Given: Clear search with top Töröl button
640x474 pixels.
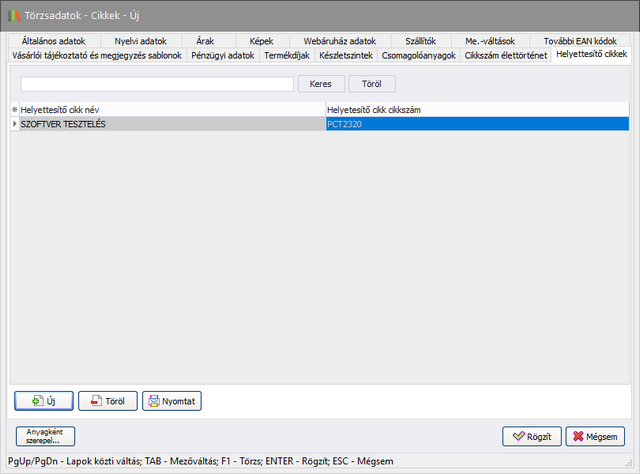Looking at the screenshot, I should 372,84.
